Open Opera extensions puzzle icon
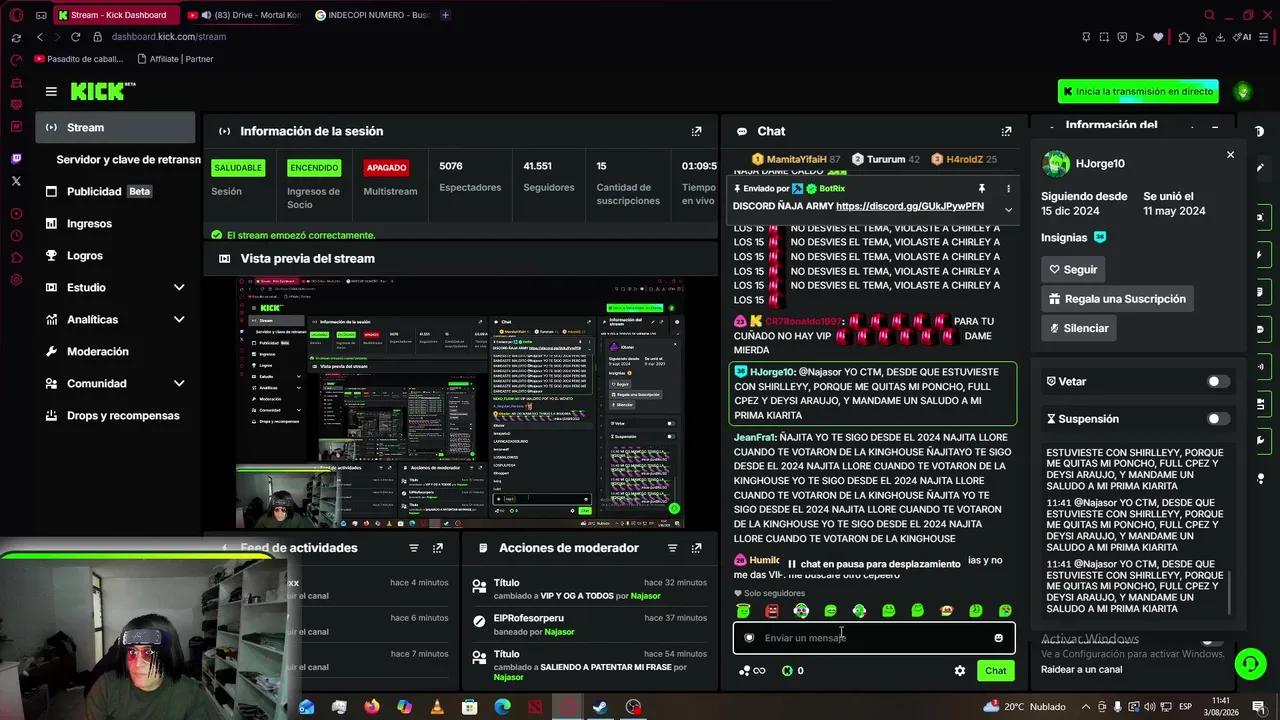The width and height of the screenshot is (1280, 720). pos(1184,37)
